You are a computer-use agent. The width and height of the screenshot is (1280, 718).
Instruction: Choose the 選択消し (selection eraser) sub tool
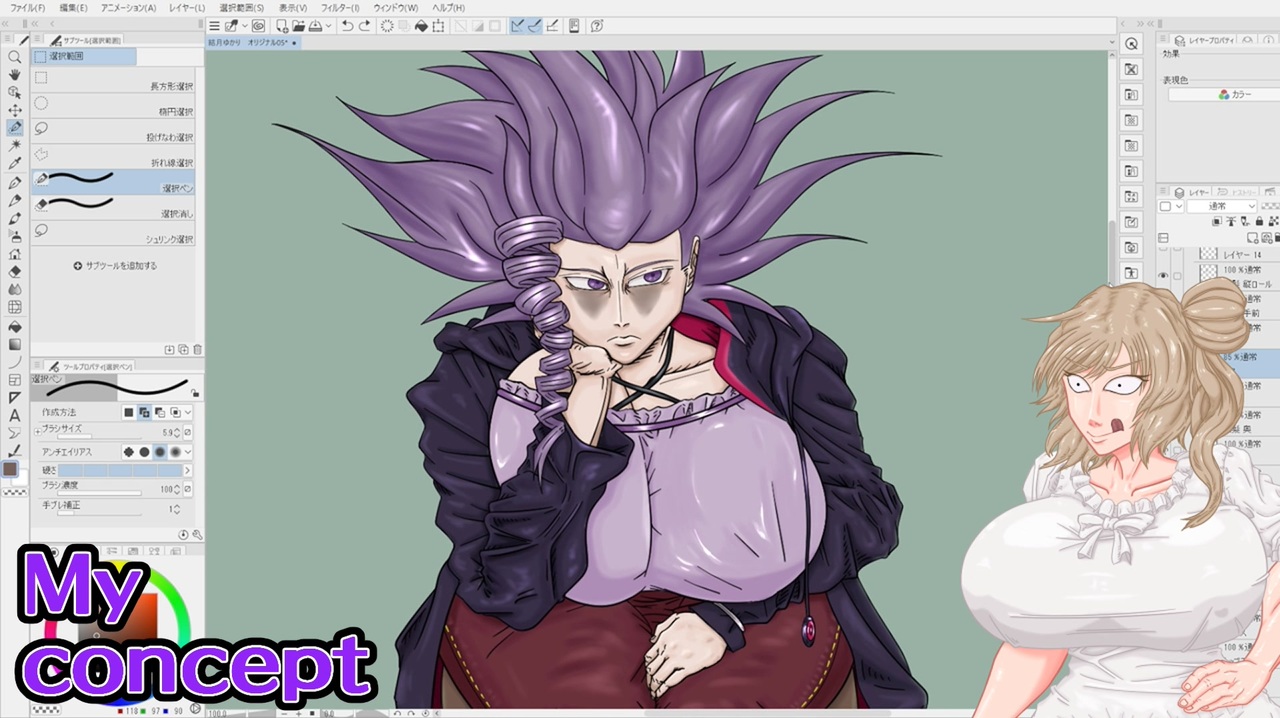113,207
